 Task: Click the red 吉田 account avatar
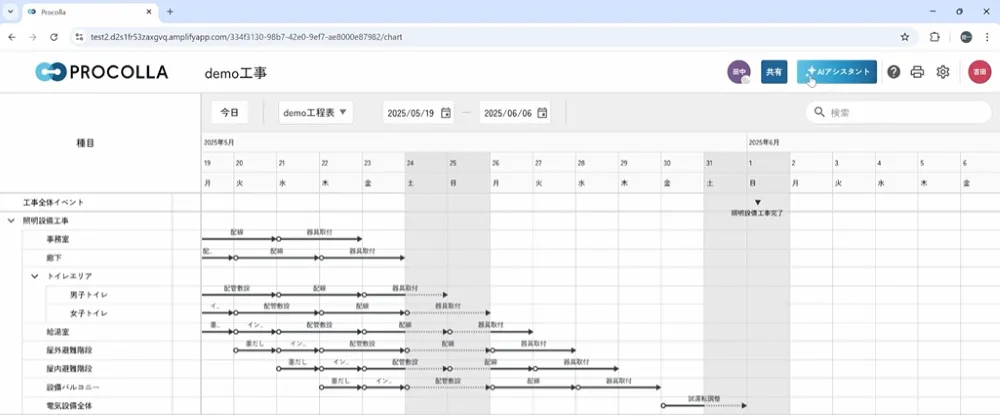(x=979, y=72)
